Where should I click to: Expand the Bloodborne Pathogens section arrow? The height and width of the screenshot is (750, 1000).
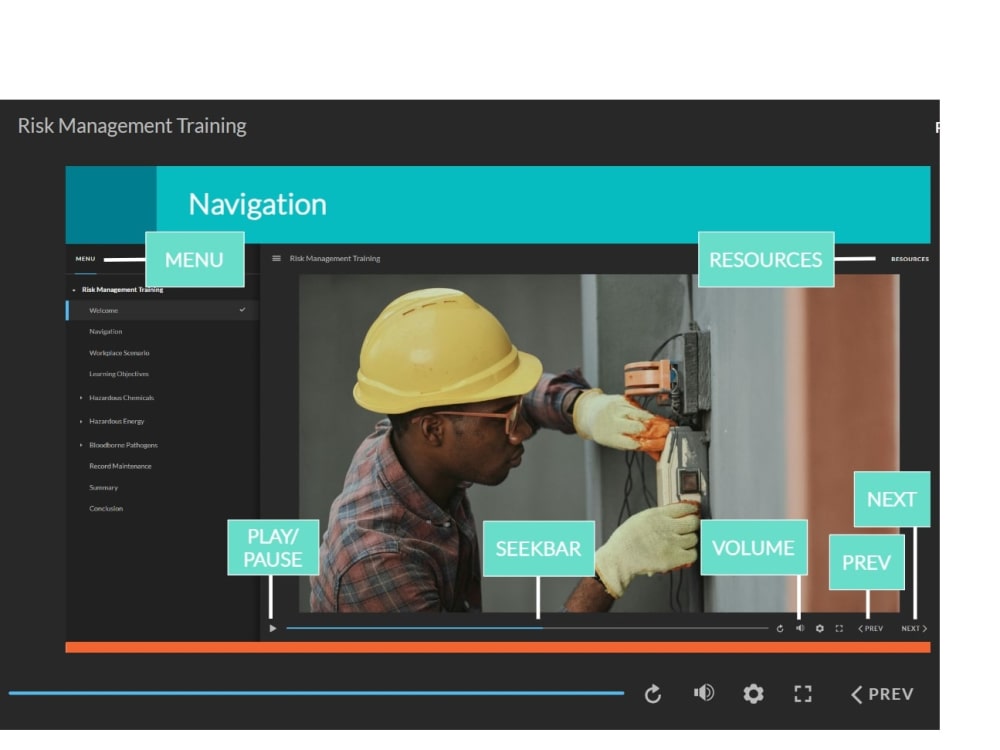click(x=81, y=445)
